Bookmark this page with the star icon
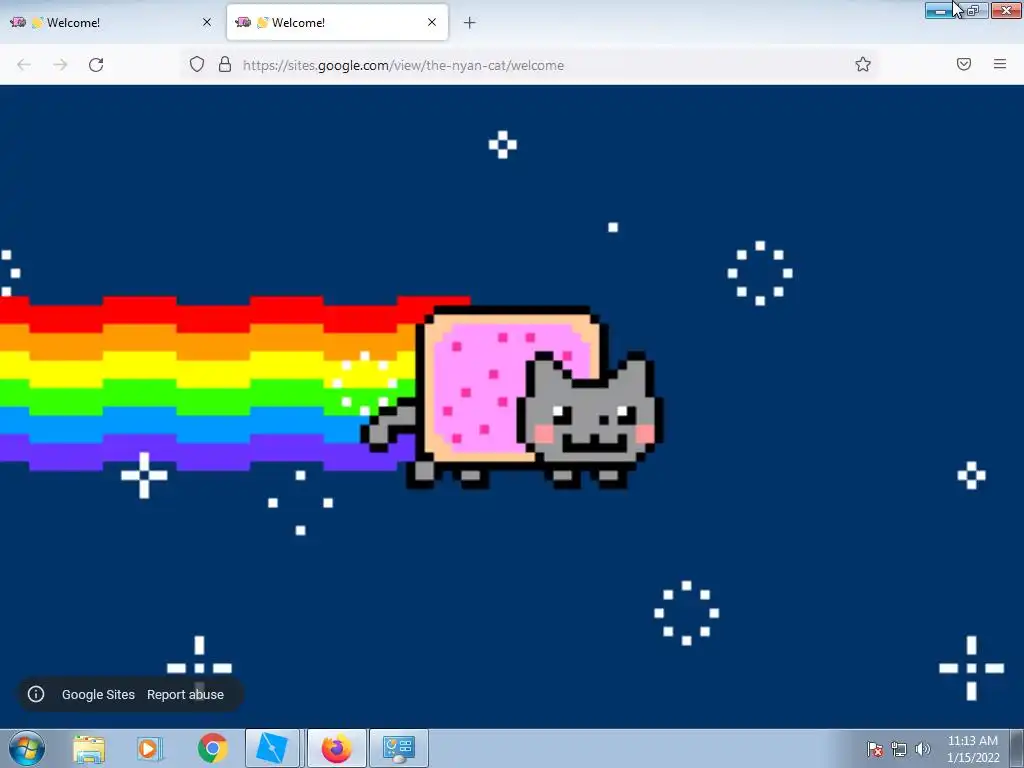1024x768 pixels. coord(863,64)
